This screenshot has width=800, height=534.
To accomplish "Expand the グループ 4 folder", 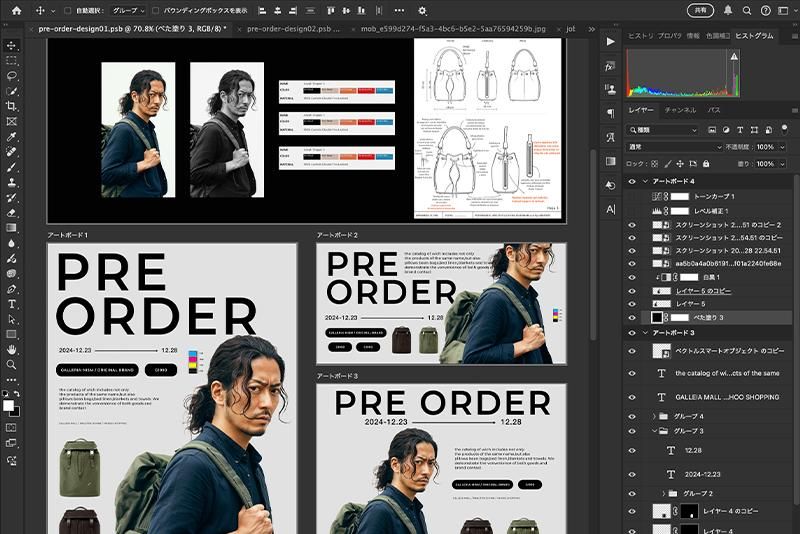I will (x=655, y=415).
